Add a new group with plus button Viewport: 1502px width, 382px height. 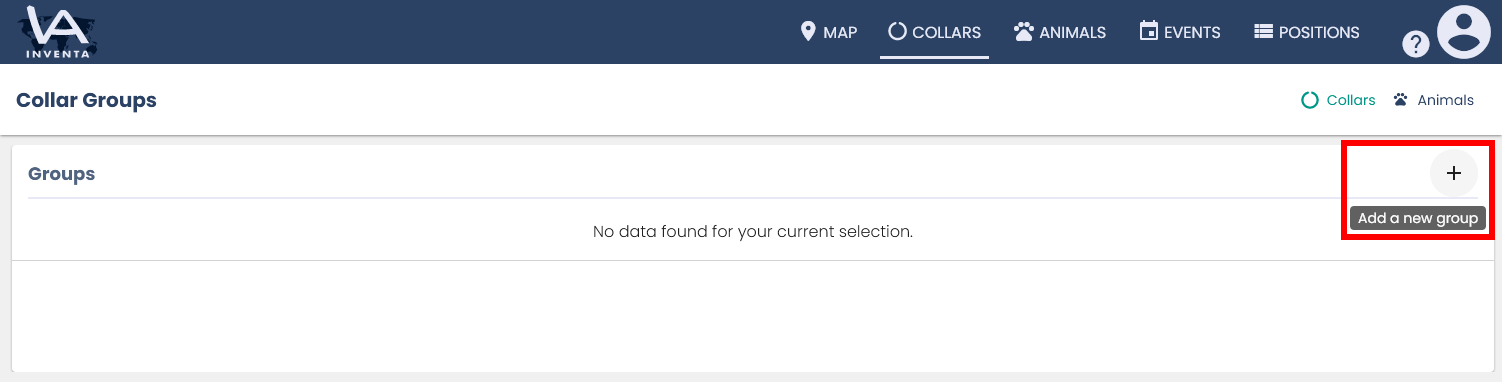pyautogui.click(x=1454, y=173)
